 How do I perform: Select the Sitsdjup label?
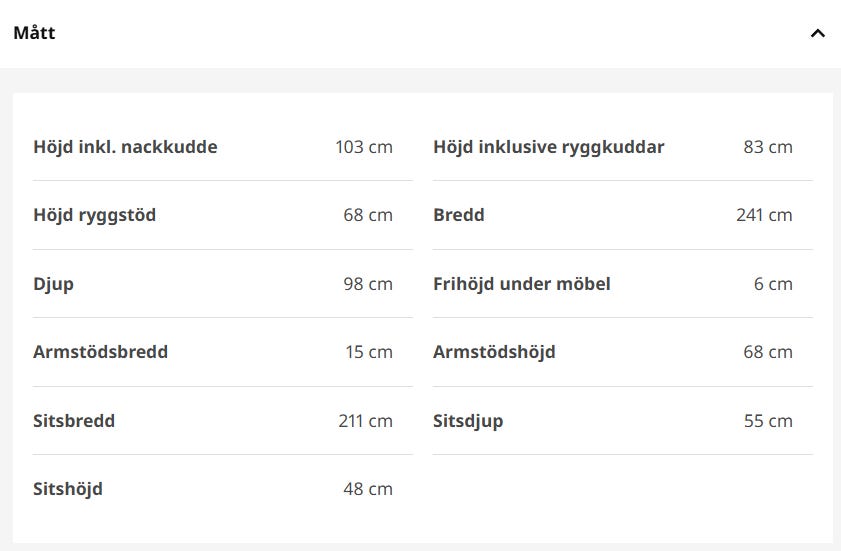coord(468,421)
